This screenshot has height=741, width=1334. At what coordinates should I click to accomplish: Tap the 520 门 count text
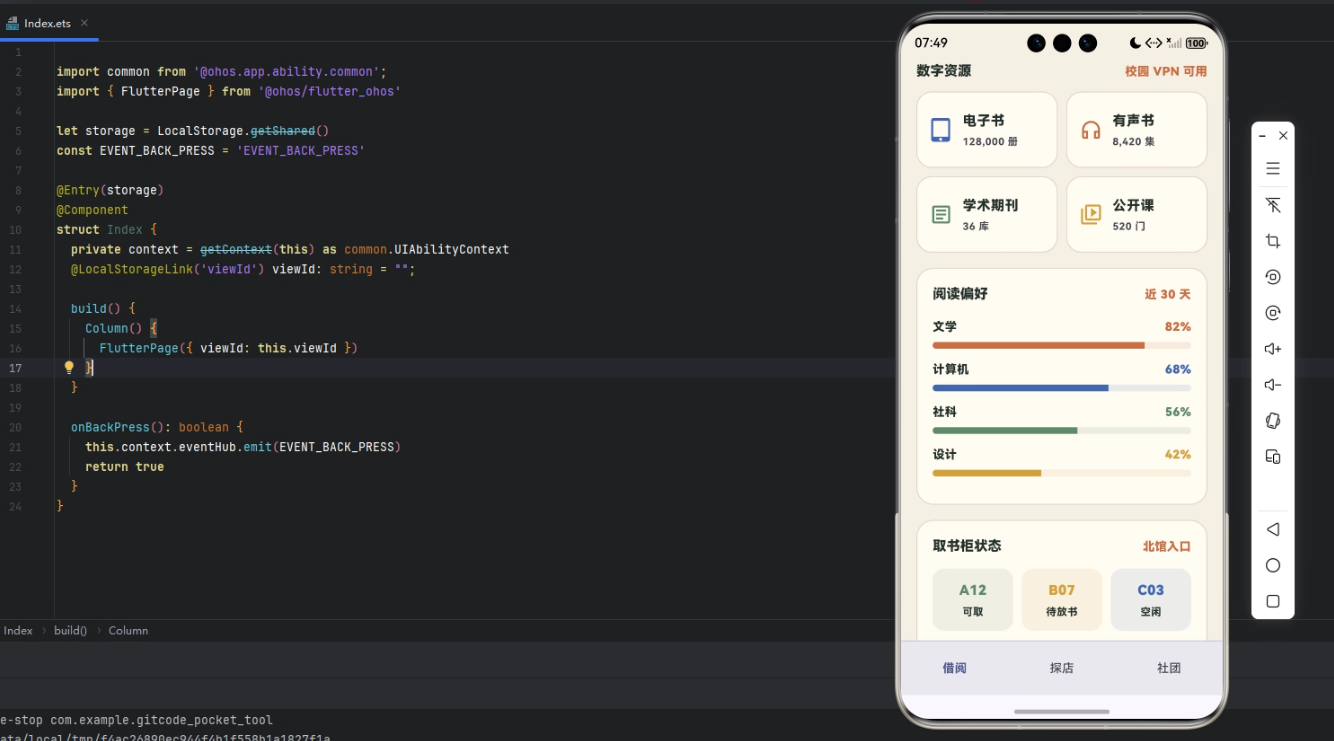[1129, 227]
